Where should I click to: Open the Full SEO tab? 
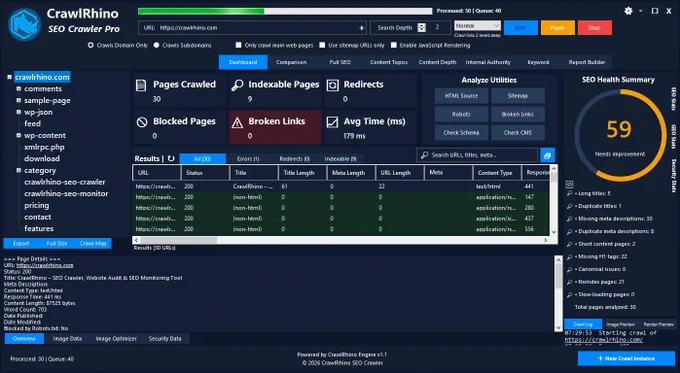[x=340, y=62]
